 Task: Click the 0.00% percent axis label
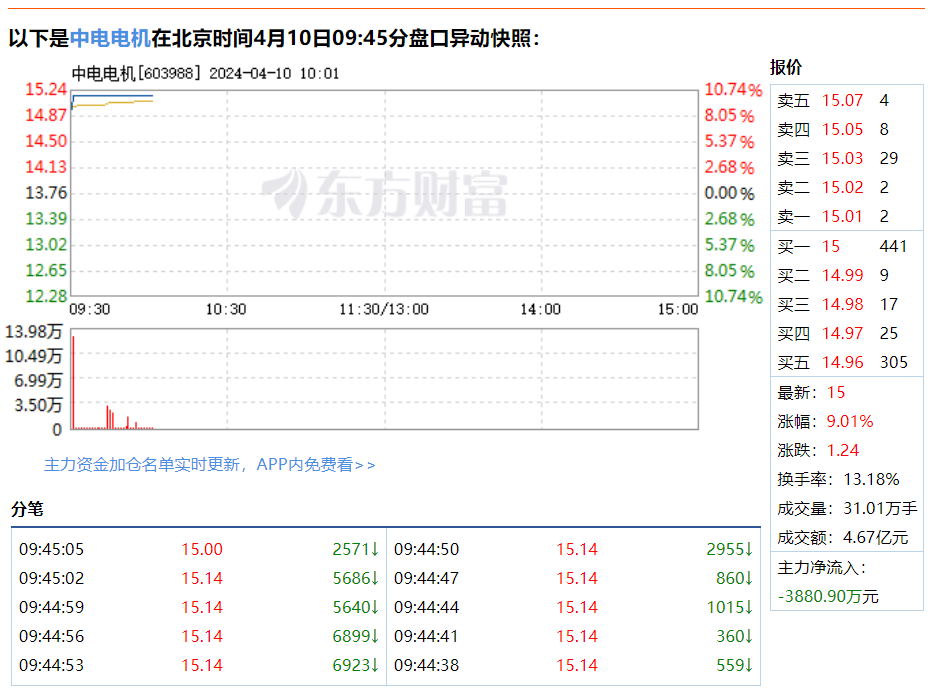click(729, 193)
